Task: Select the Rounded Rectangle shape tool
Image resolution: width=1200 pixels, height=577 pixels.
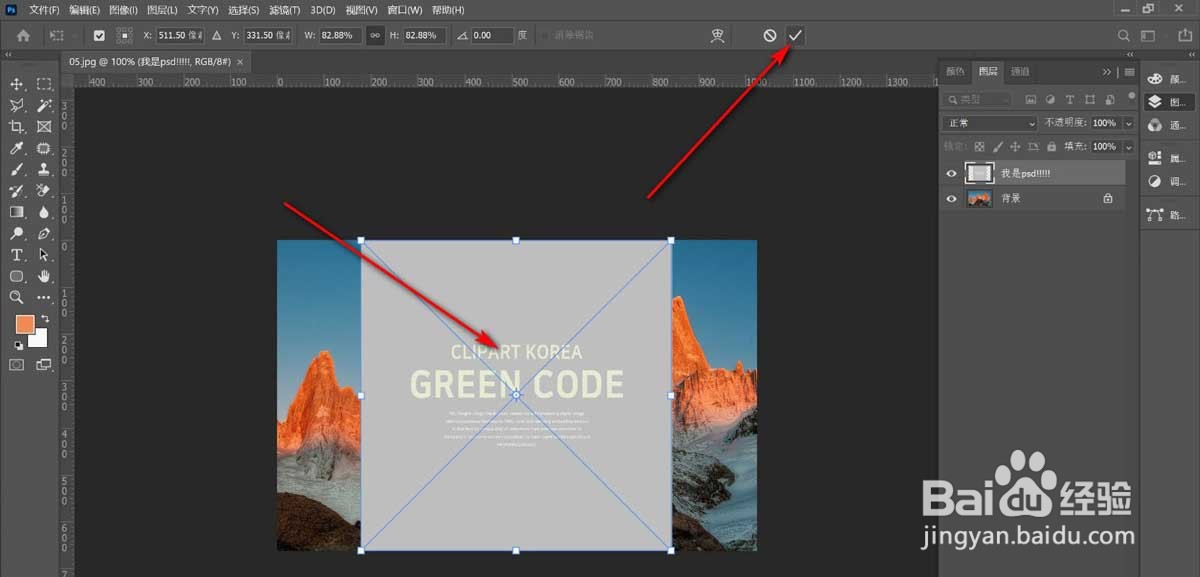Action: point(17,276)
